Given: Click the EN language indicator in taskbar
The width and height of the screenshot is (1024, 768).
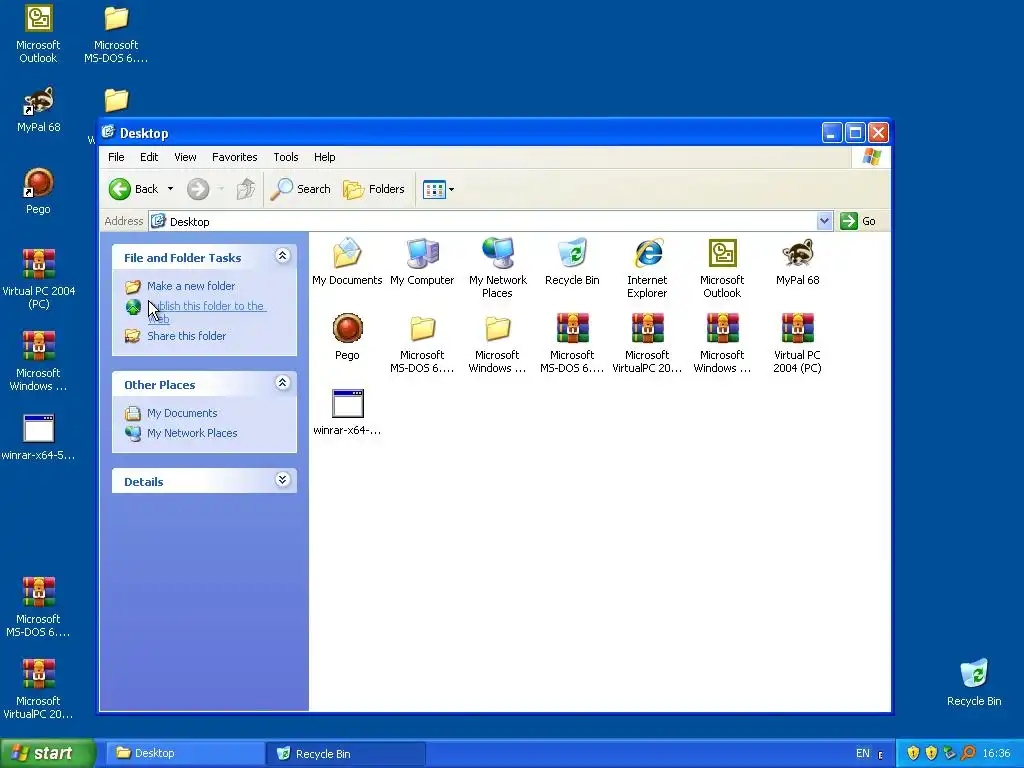Looking at the screenshot, I should tap(863, 754).
